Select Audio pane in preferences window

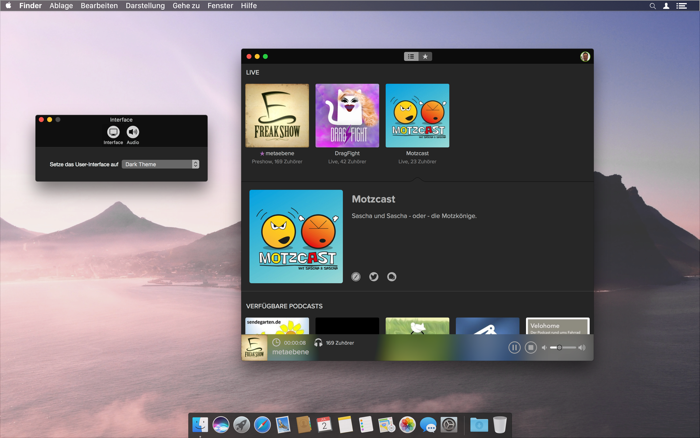[133, 135]
